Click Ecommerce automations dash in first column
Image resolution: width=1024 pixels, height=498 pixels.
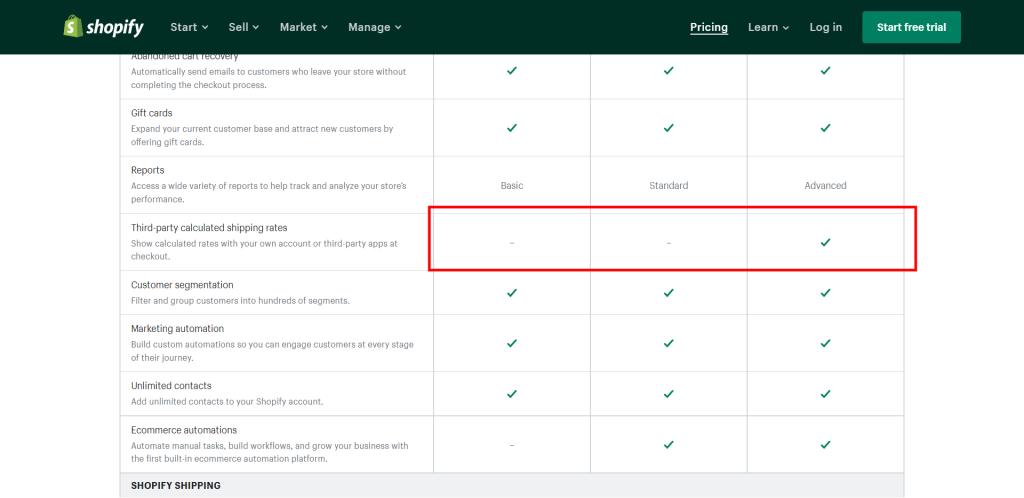pos(512,445)
